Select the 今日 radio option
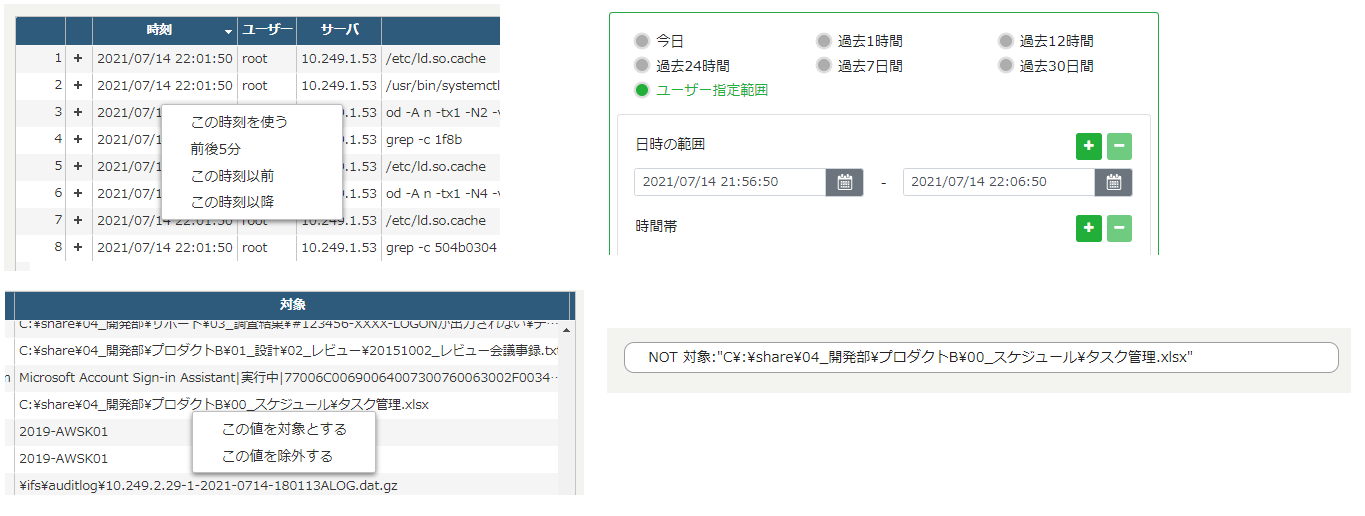1365x516 pixels. tap(642, 41)
